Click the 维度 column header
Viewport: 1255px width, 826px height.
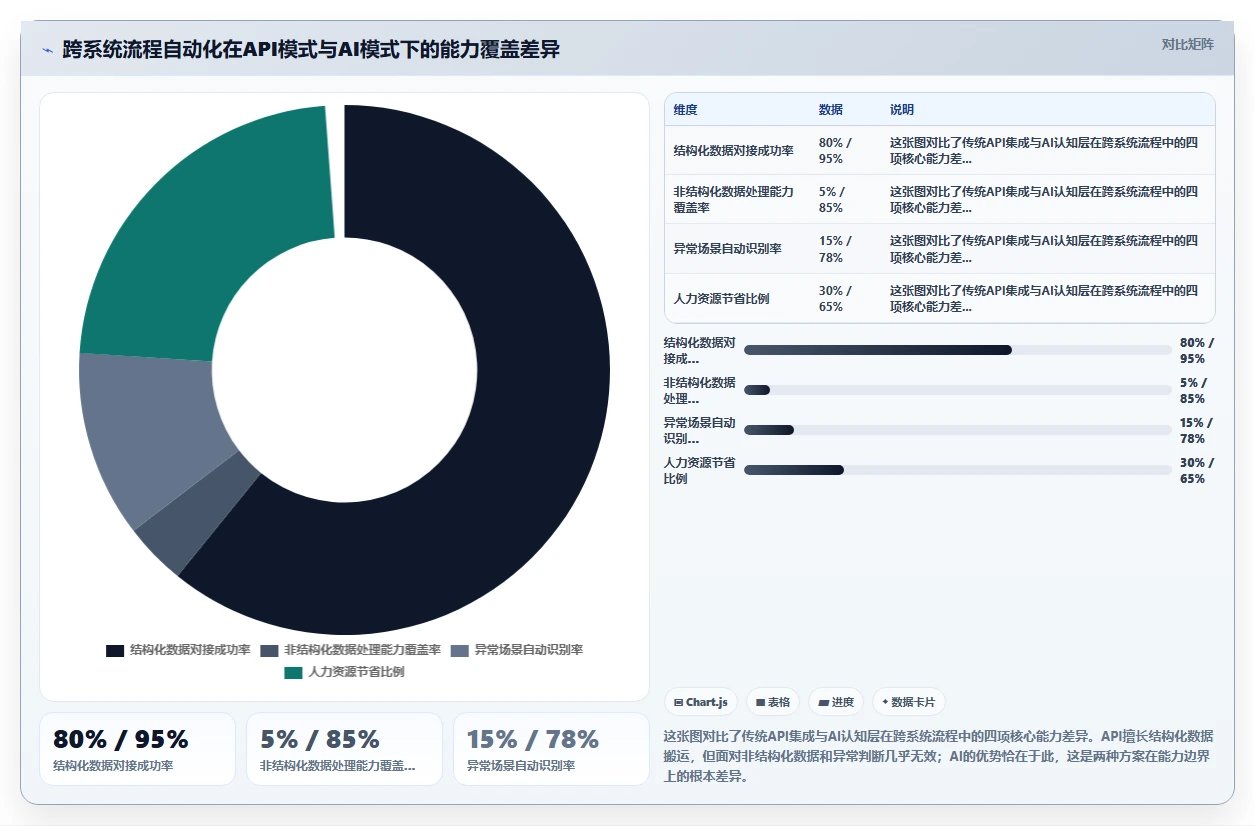tap(686, 110)
